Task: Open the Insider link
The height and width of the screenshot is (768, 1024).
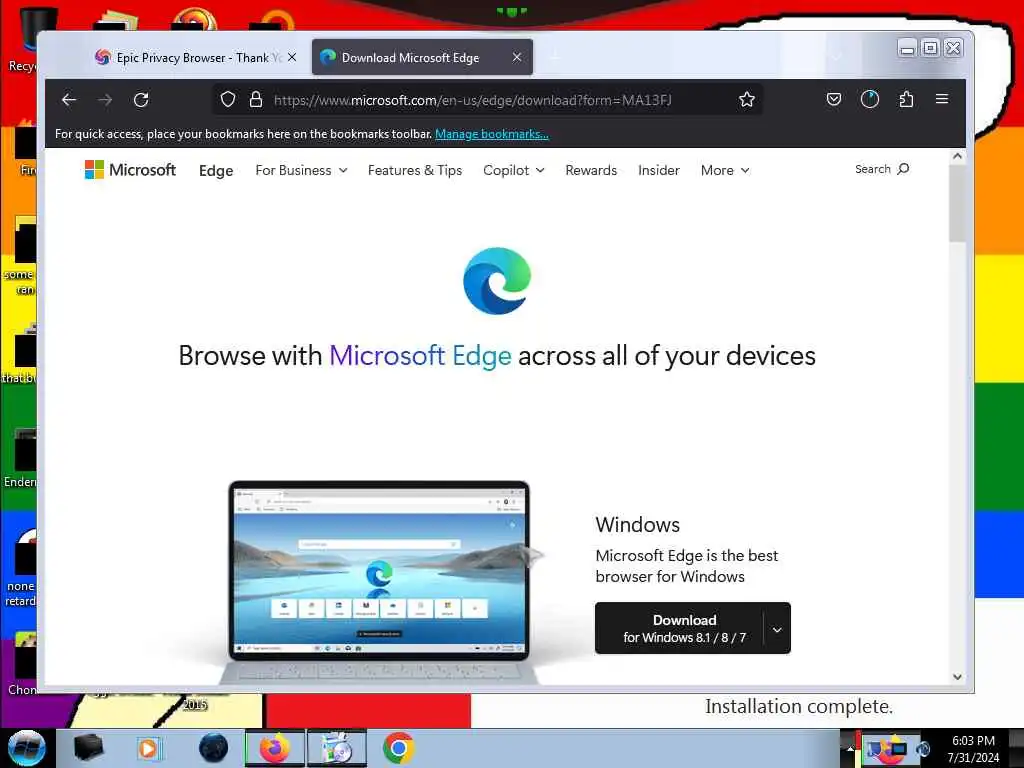Action: (658, 170)
